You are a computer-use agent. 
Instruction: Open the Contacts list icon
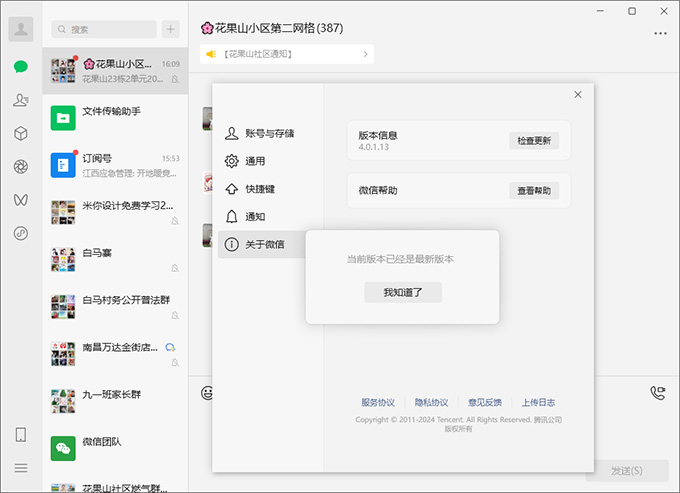tap(21, 100)
